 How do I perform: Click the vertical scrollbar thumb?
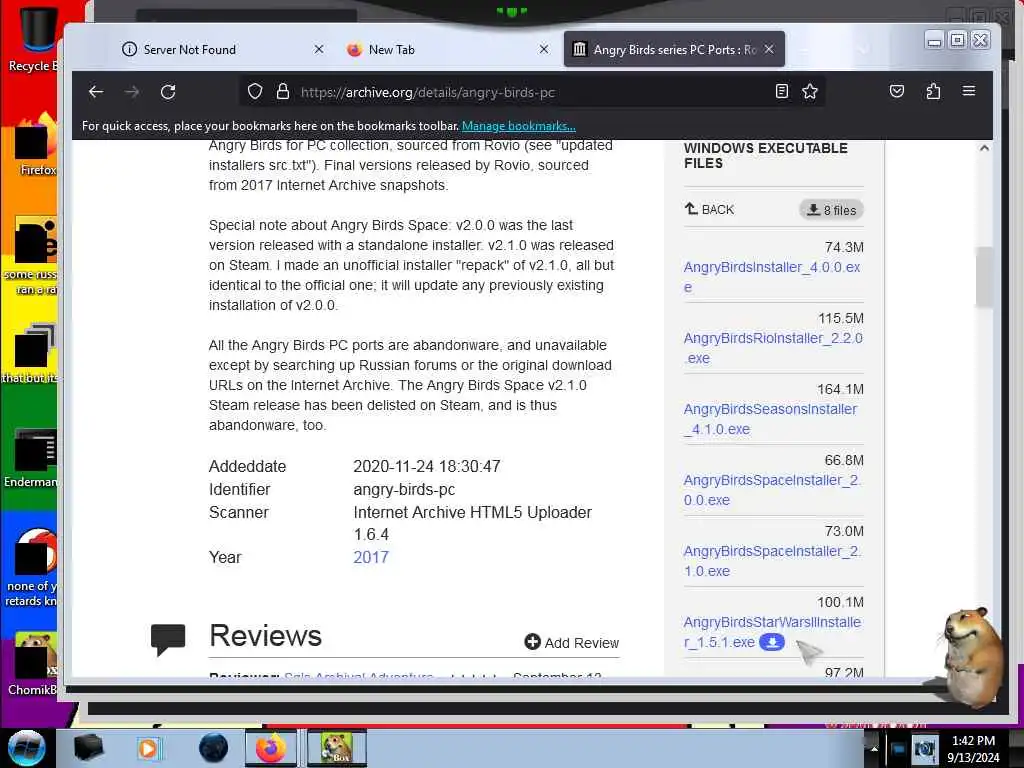coord(984,277)
